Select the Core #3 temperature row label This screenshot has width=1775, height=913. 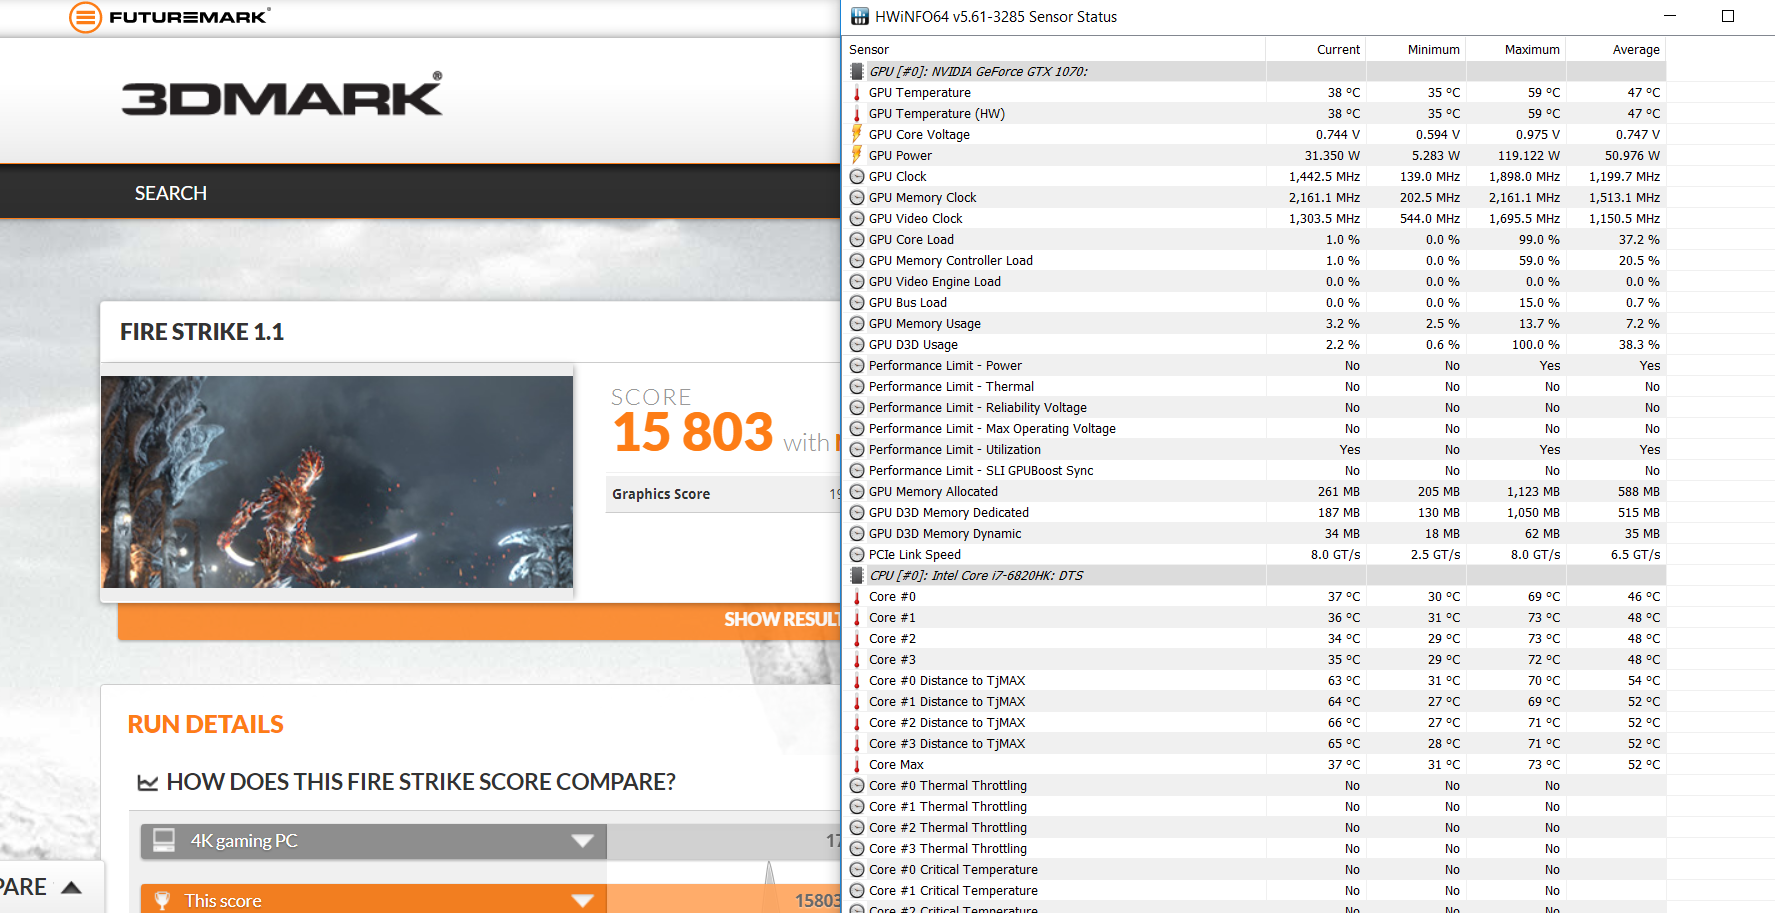click(892, 659)
